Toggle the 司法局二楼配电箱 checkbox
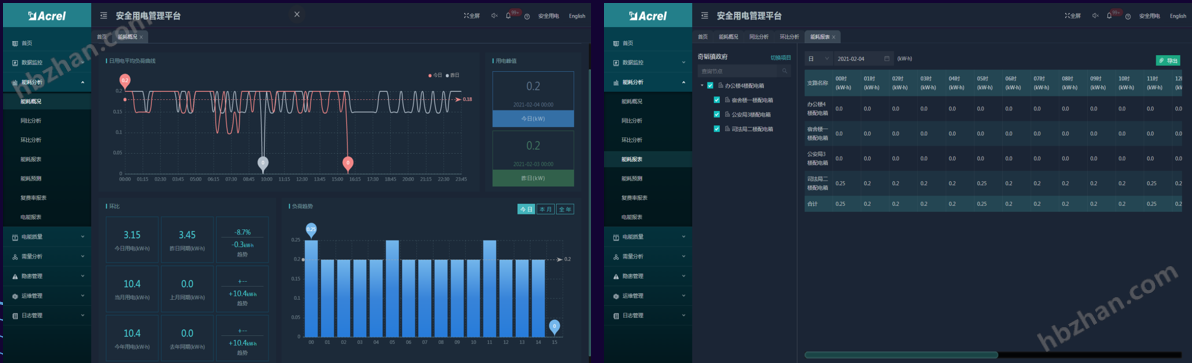The width and height of the screenshot is (1192, 363). click(x=717, y=128)
